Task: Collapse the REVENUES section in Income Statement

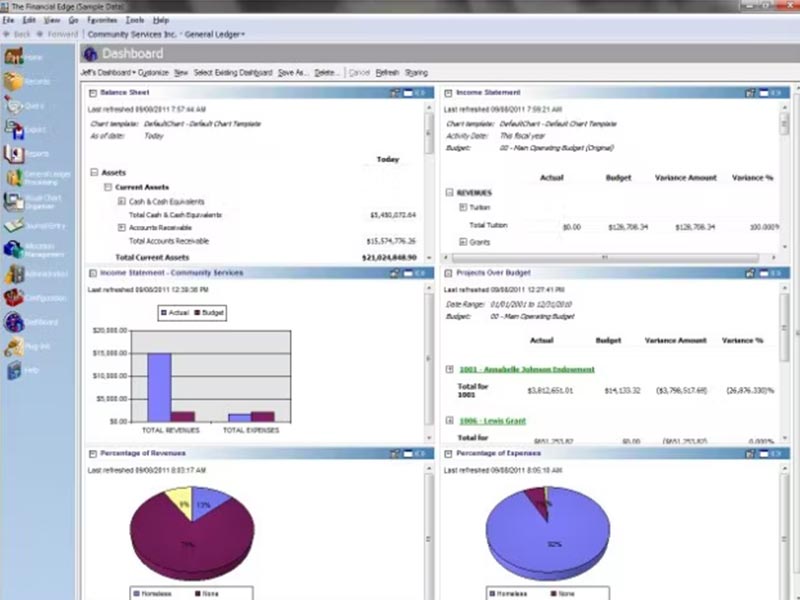Action: (449, 191)
